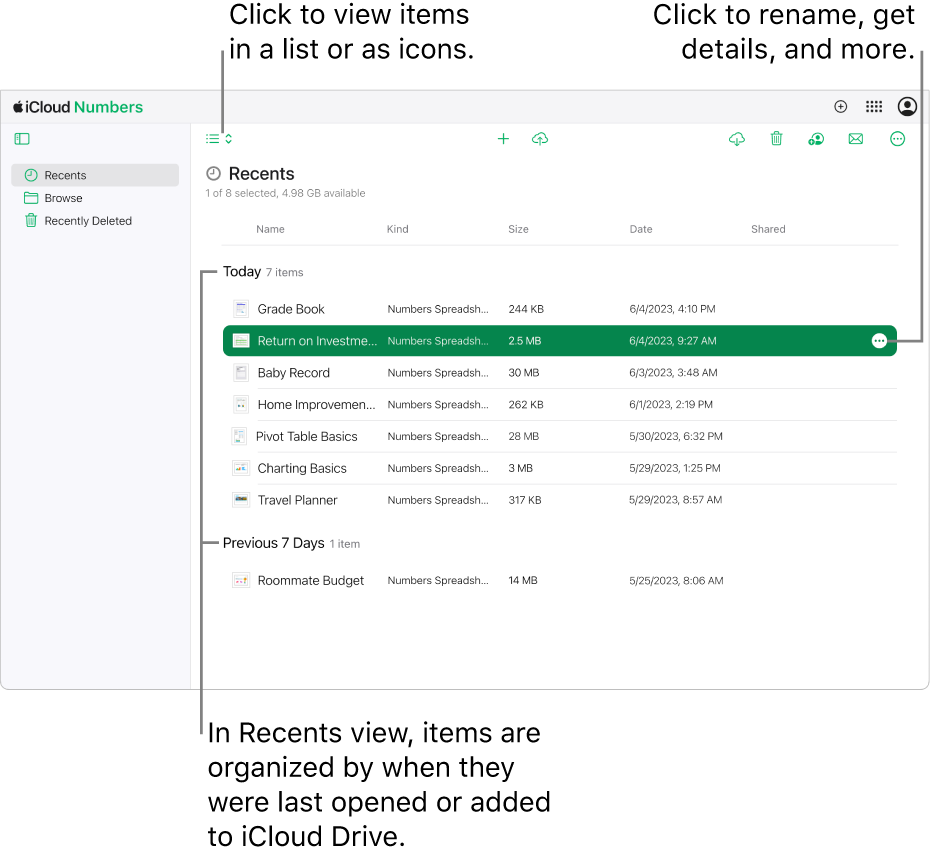Click the Pivot Table Basics thumbnail

pos(239,437)
